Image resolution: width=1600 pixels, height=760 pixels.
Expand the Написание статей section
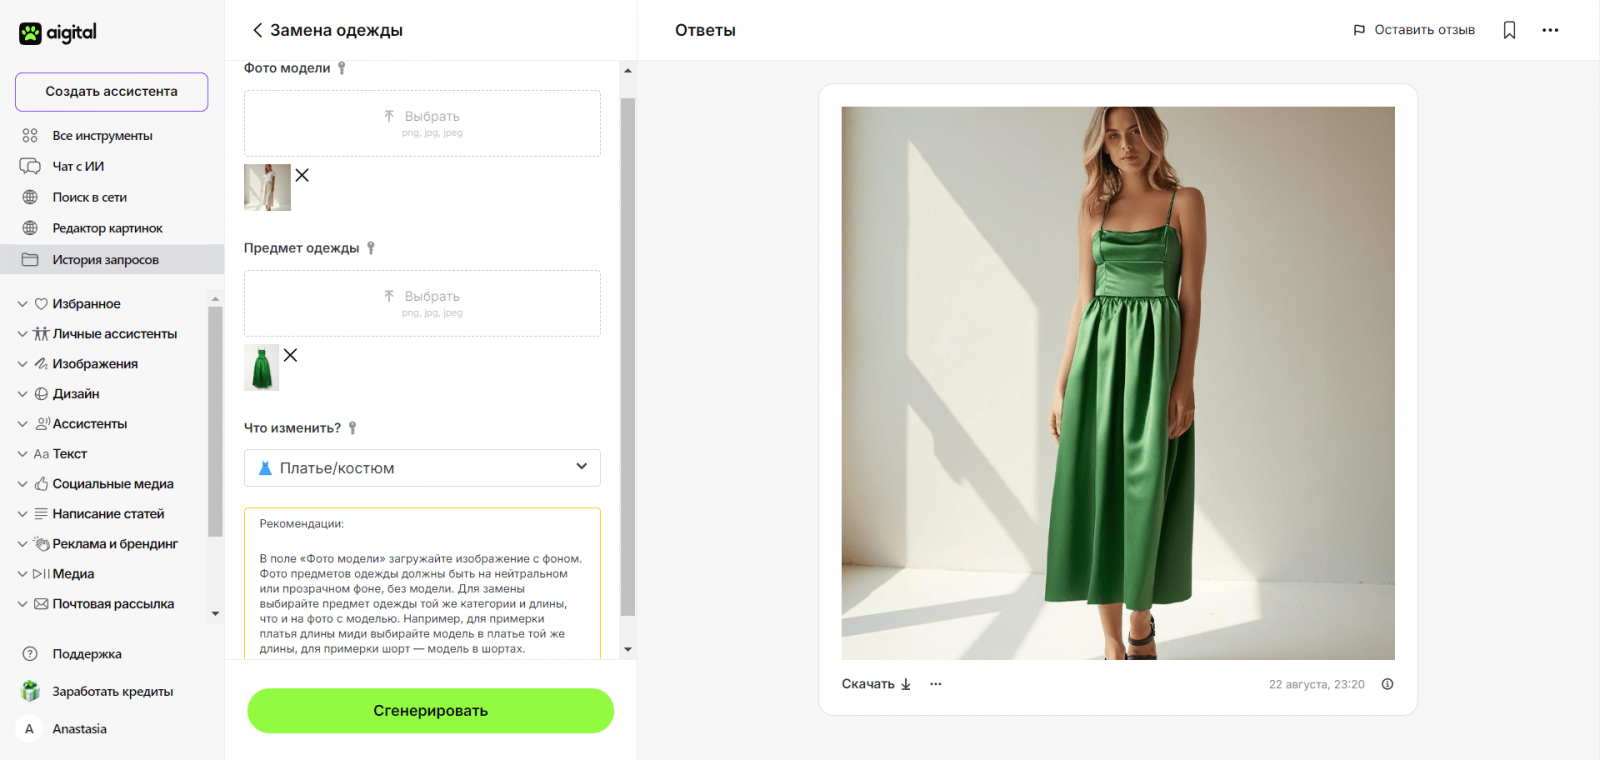tap(22, 514)
